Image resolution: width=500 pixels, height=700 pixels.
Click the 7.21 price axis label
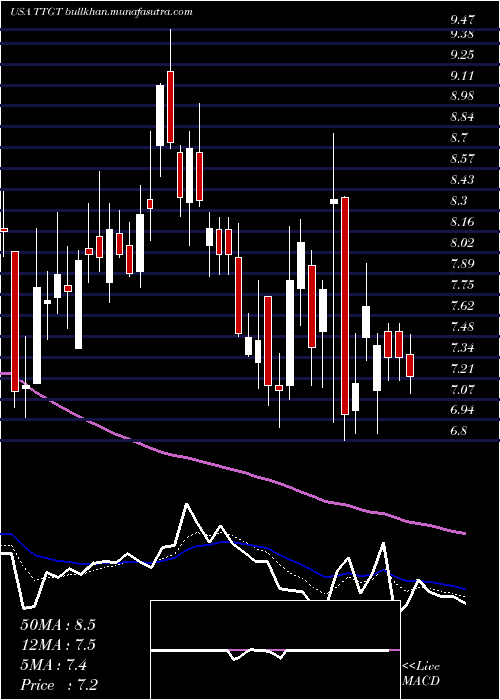pyautogui.click(x=462, y=368)
